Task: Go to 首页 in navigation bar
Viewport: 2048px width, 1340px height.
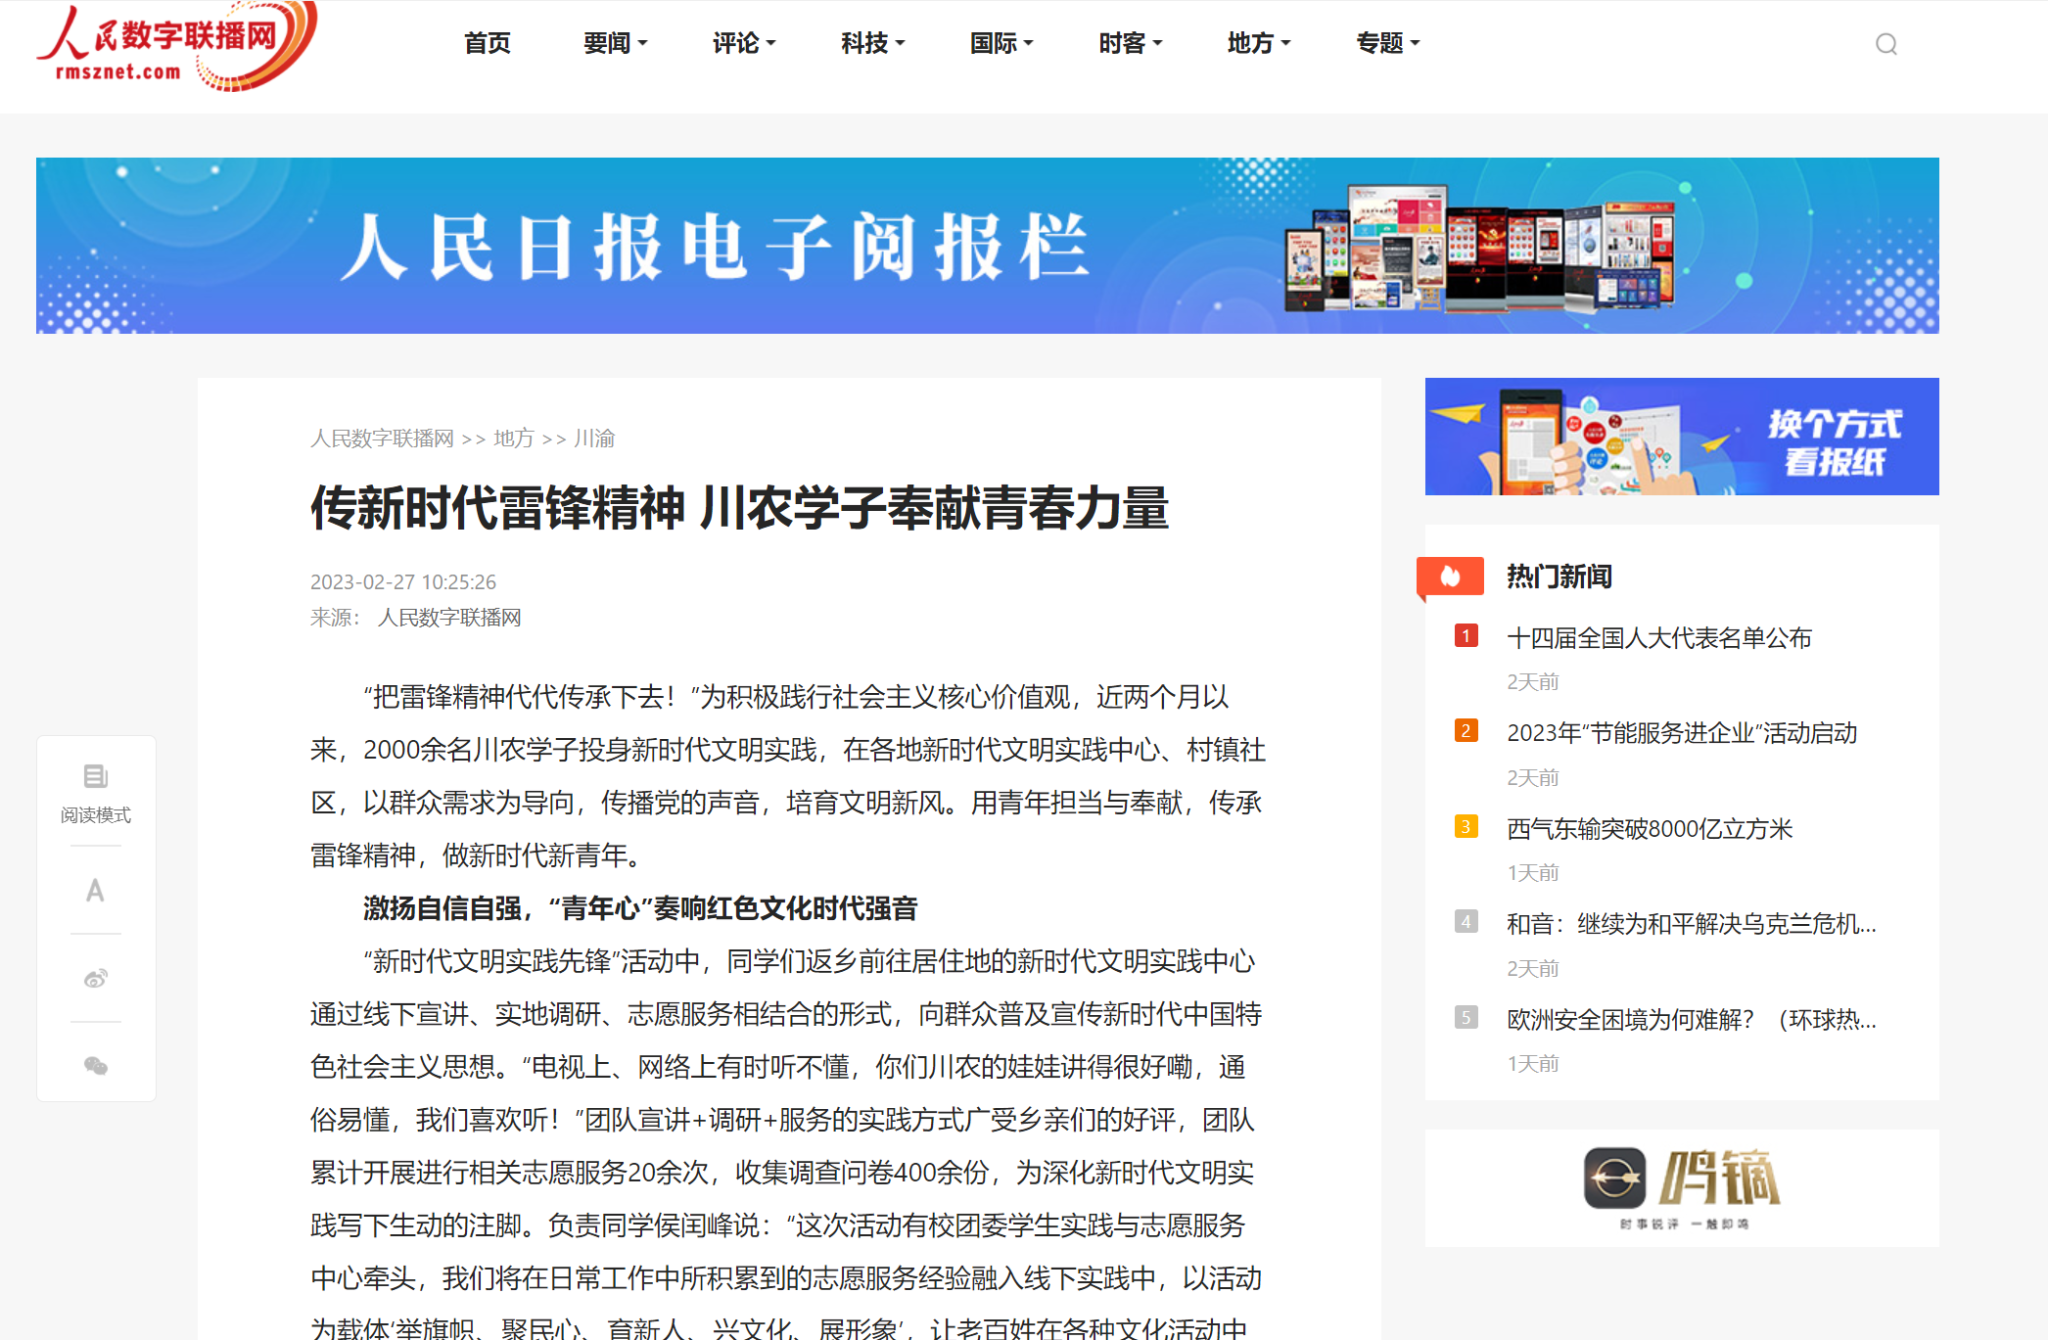Action: (487, 43)
